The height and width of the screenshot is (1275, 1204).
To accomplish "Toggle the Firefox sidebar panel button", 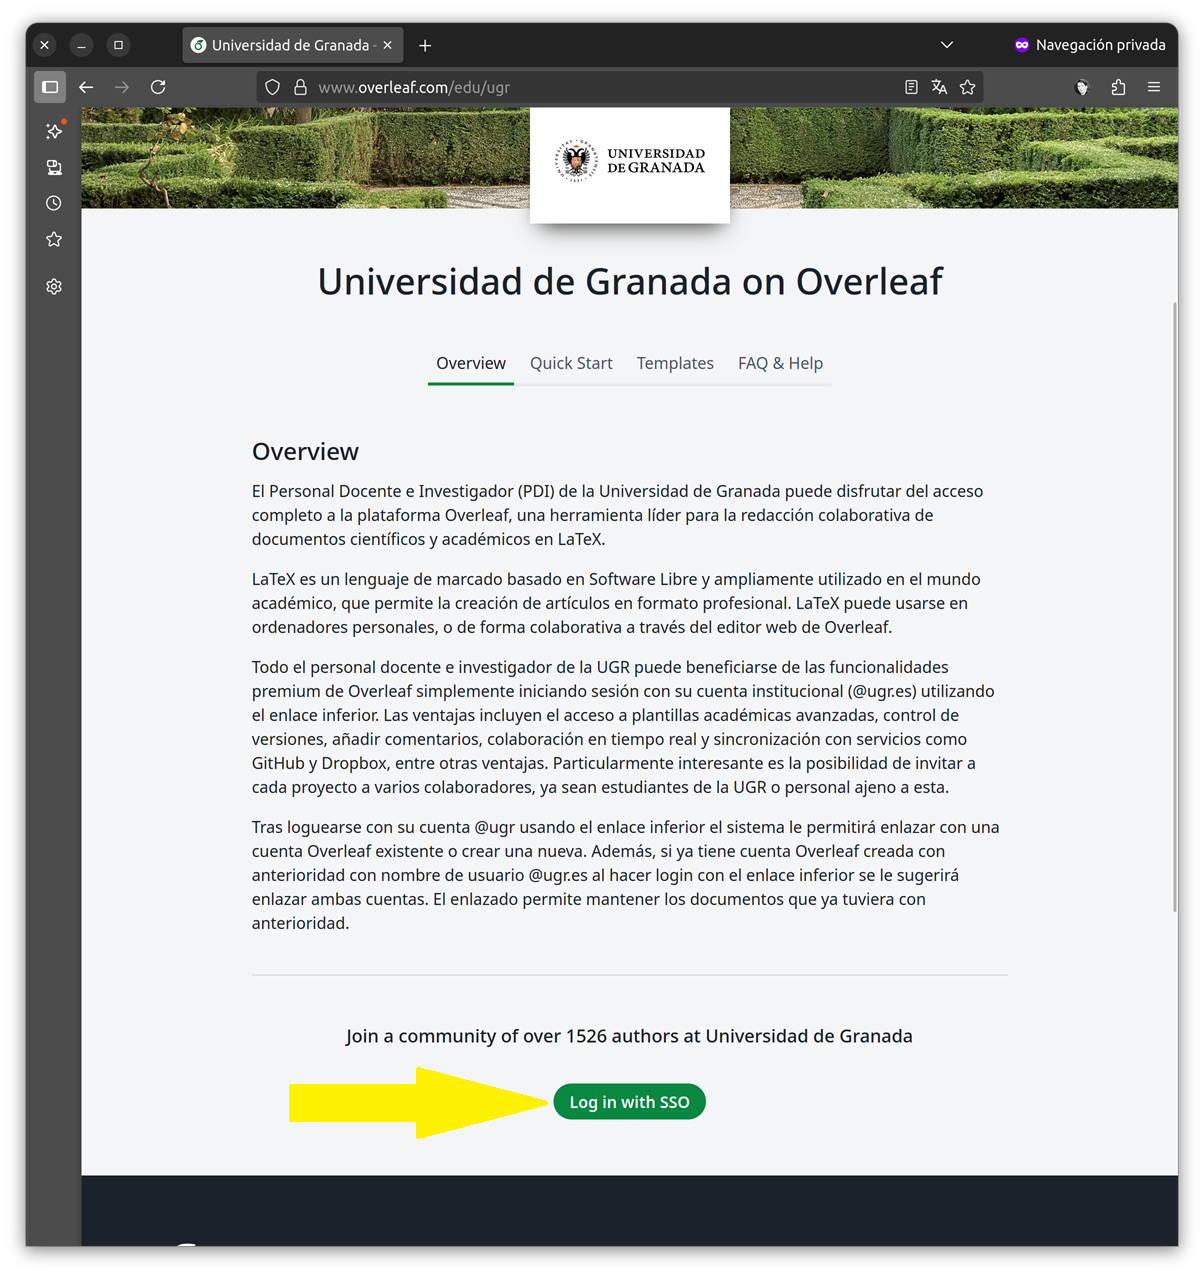I will click(x=50, y=87).
